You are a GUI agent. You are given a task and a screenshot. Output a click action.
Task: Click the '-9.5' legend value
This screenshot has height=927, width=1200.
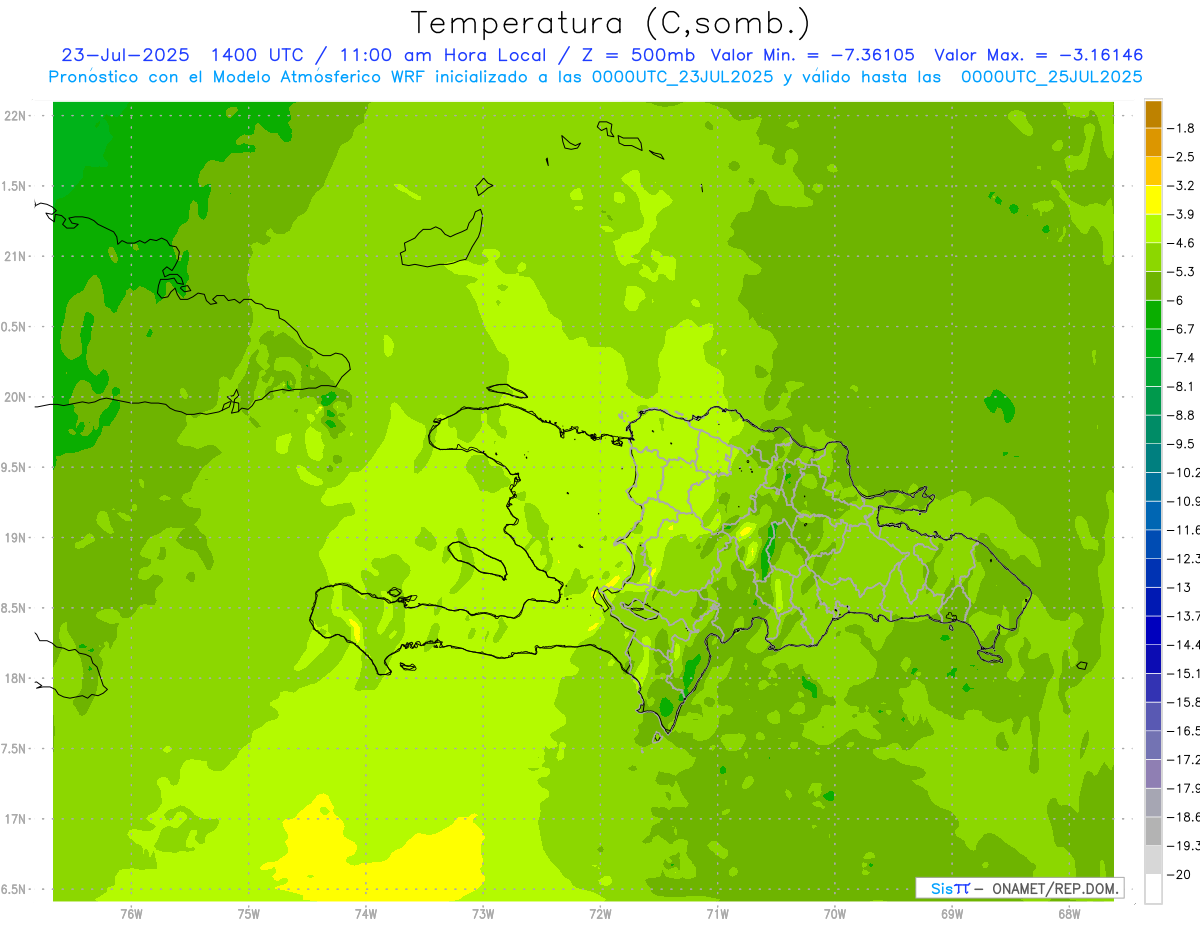[x=1182, y=443]
